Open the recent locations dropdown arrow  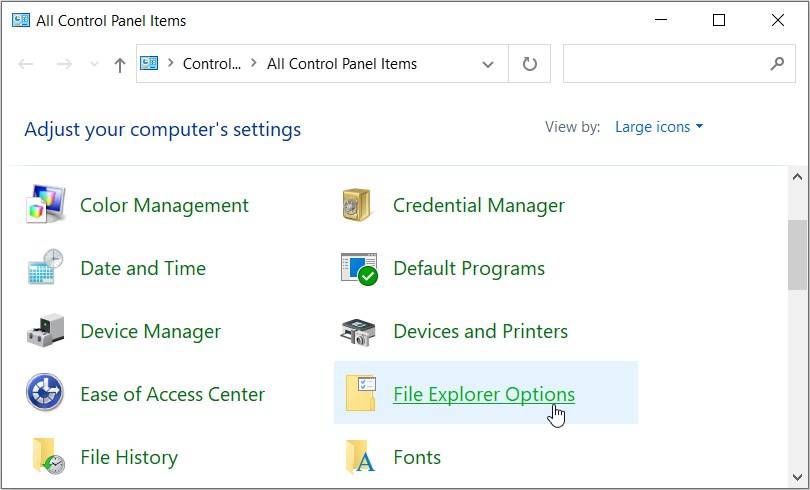(x=94, y=64)
